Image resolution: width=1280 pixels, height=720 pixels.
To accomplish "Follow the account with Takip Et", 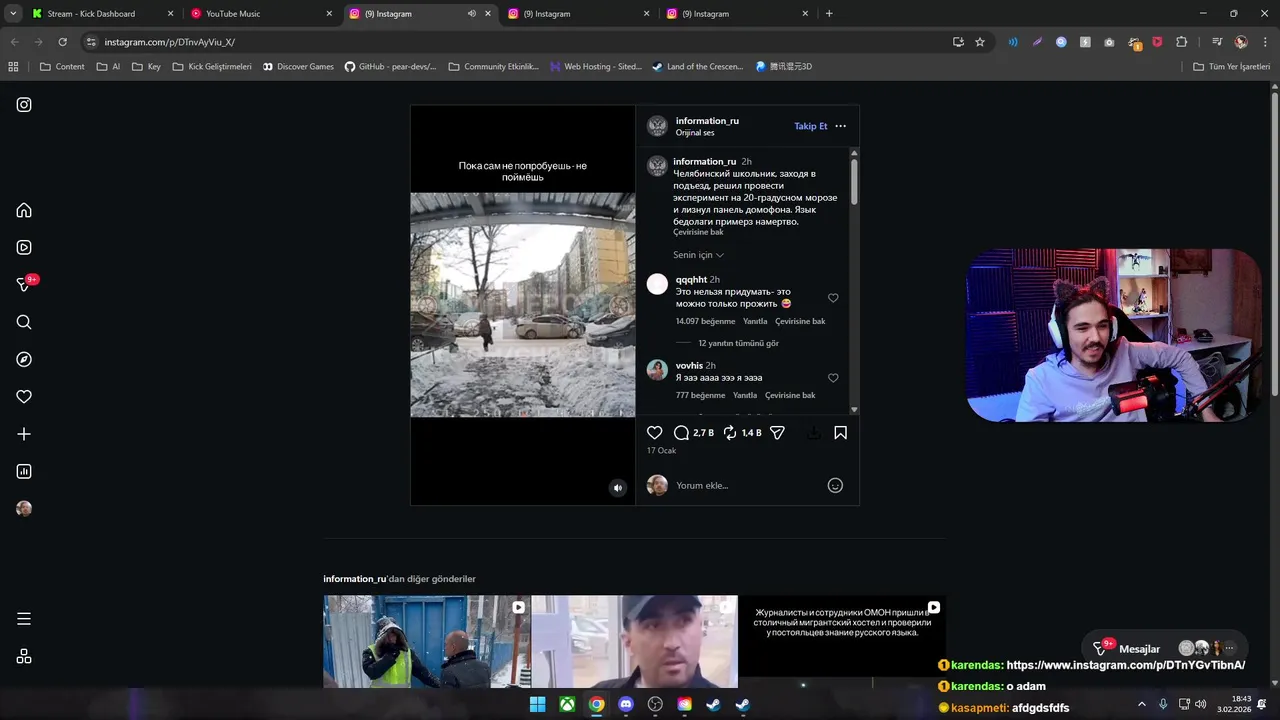I will (810, 126).
